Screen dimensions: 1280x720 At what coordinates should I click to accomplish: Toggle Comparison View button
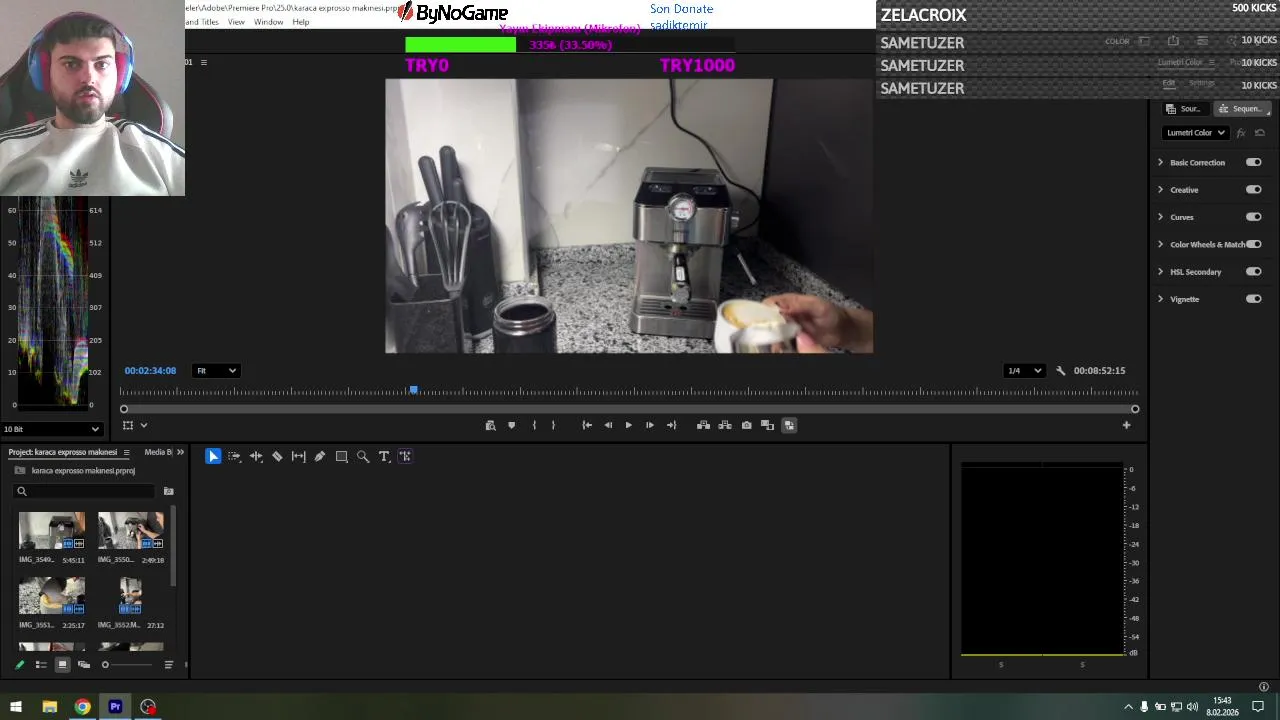(x=767, y=425)
